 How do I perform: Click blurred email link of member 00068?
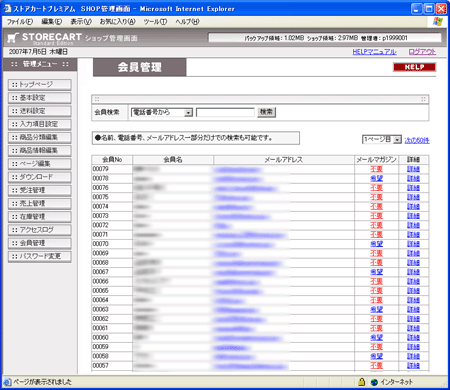point(247,263)
